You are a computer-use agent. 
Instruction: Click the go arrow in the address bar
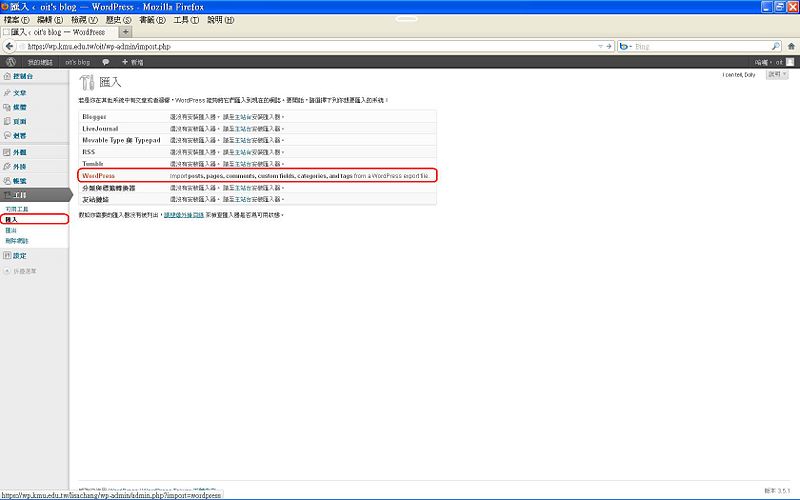[x=609, y=46]
